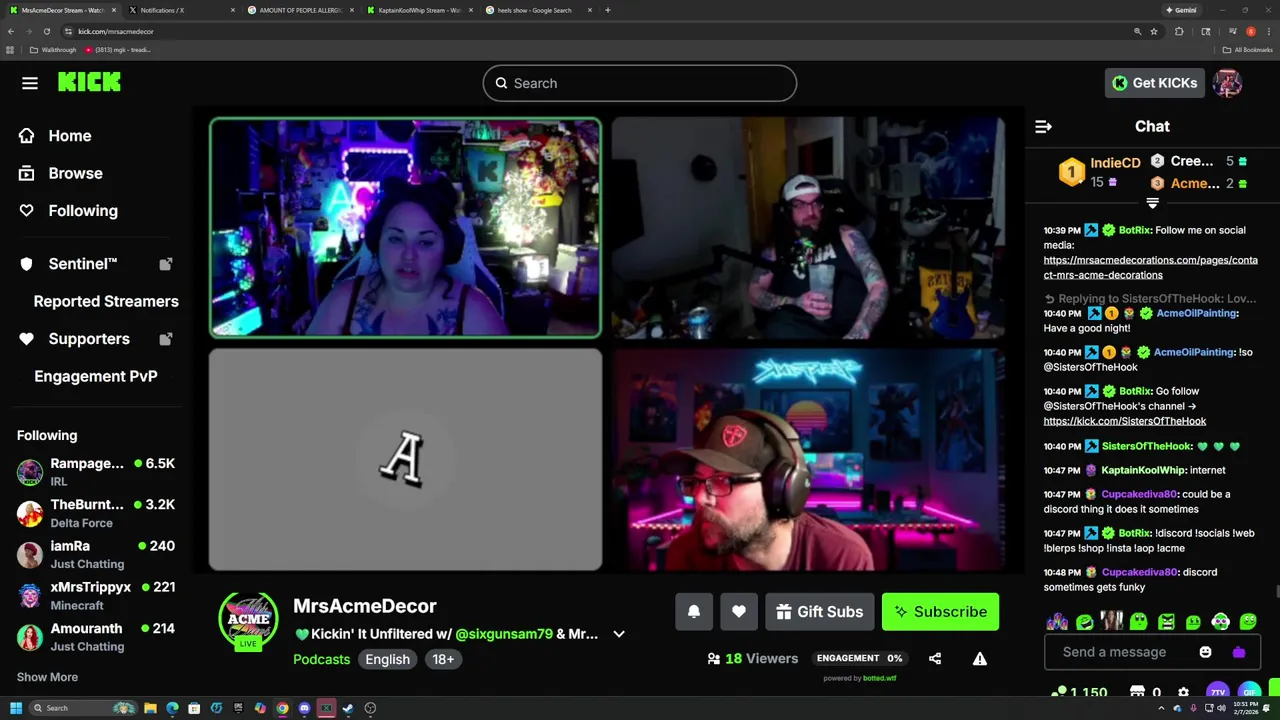Click the Gift Subs button

(x=820, y=612)
